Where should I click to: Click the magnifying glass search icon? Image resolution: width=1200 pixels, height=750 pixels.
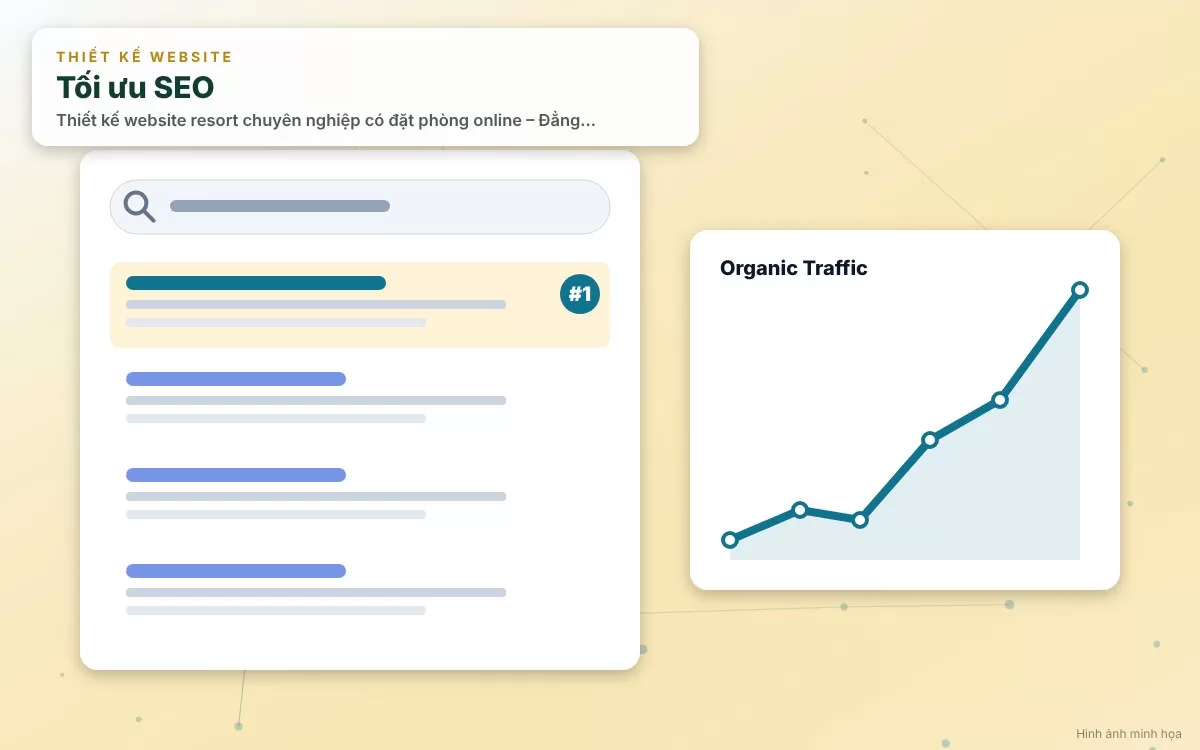pos(140,206)
